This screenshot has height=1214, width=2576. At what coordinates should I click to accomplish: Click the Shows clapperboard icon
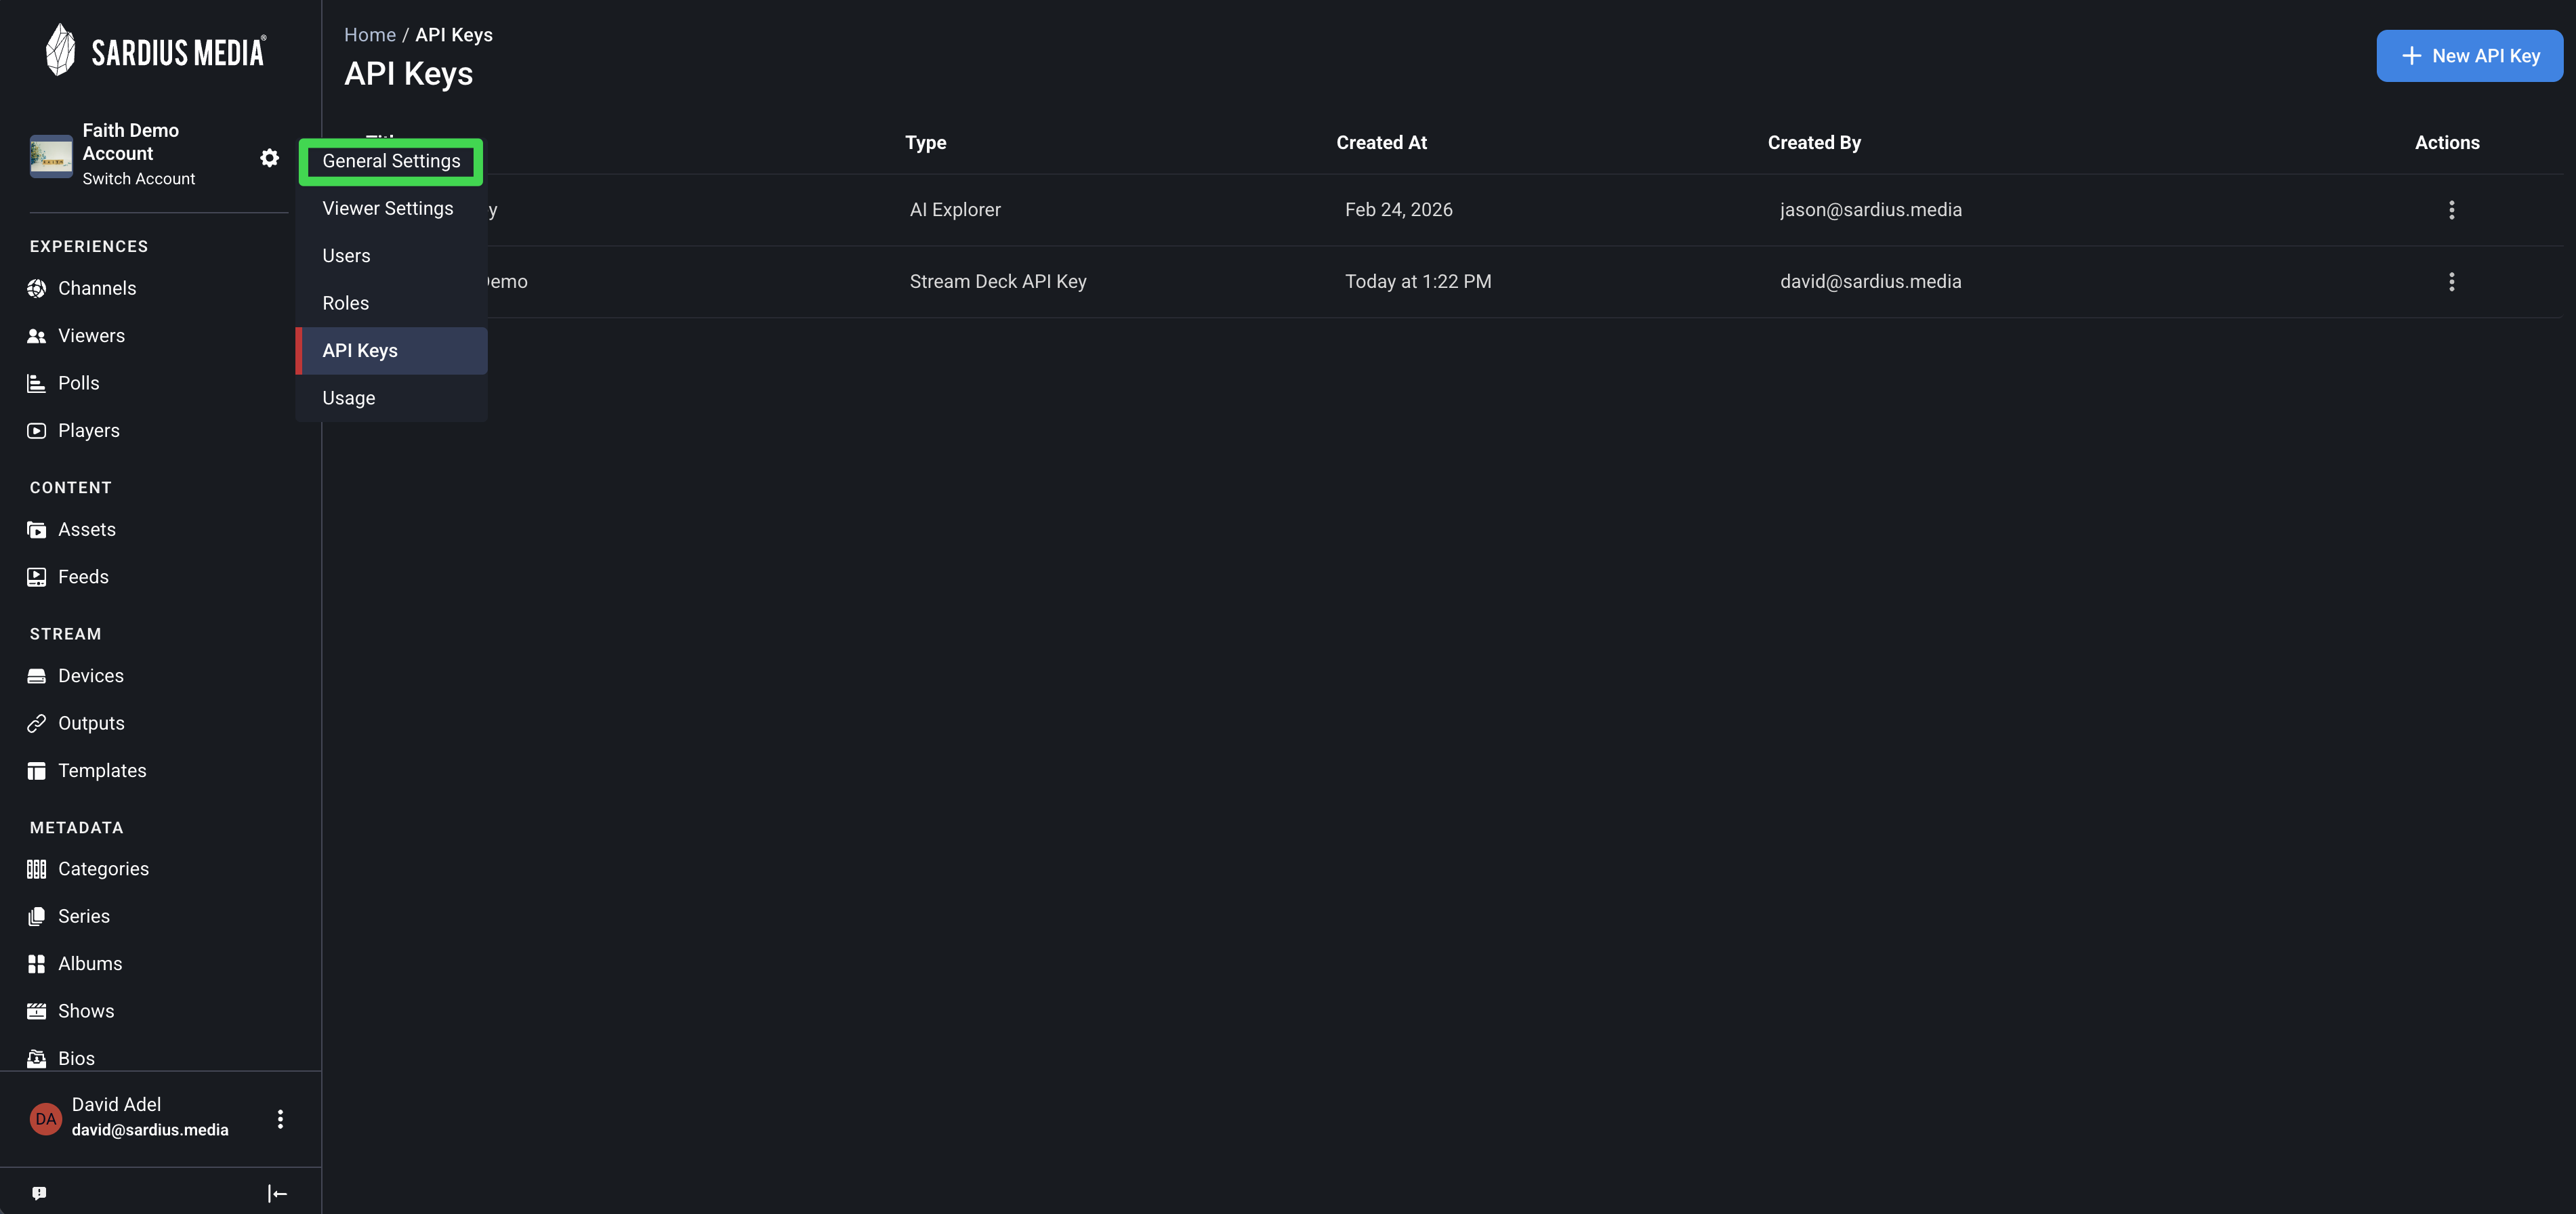pos(37,1011)
